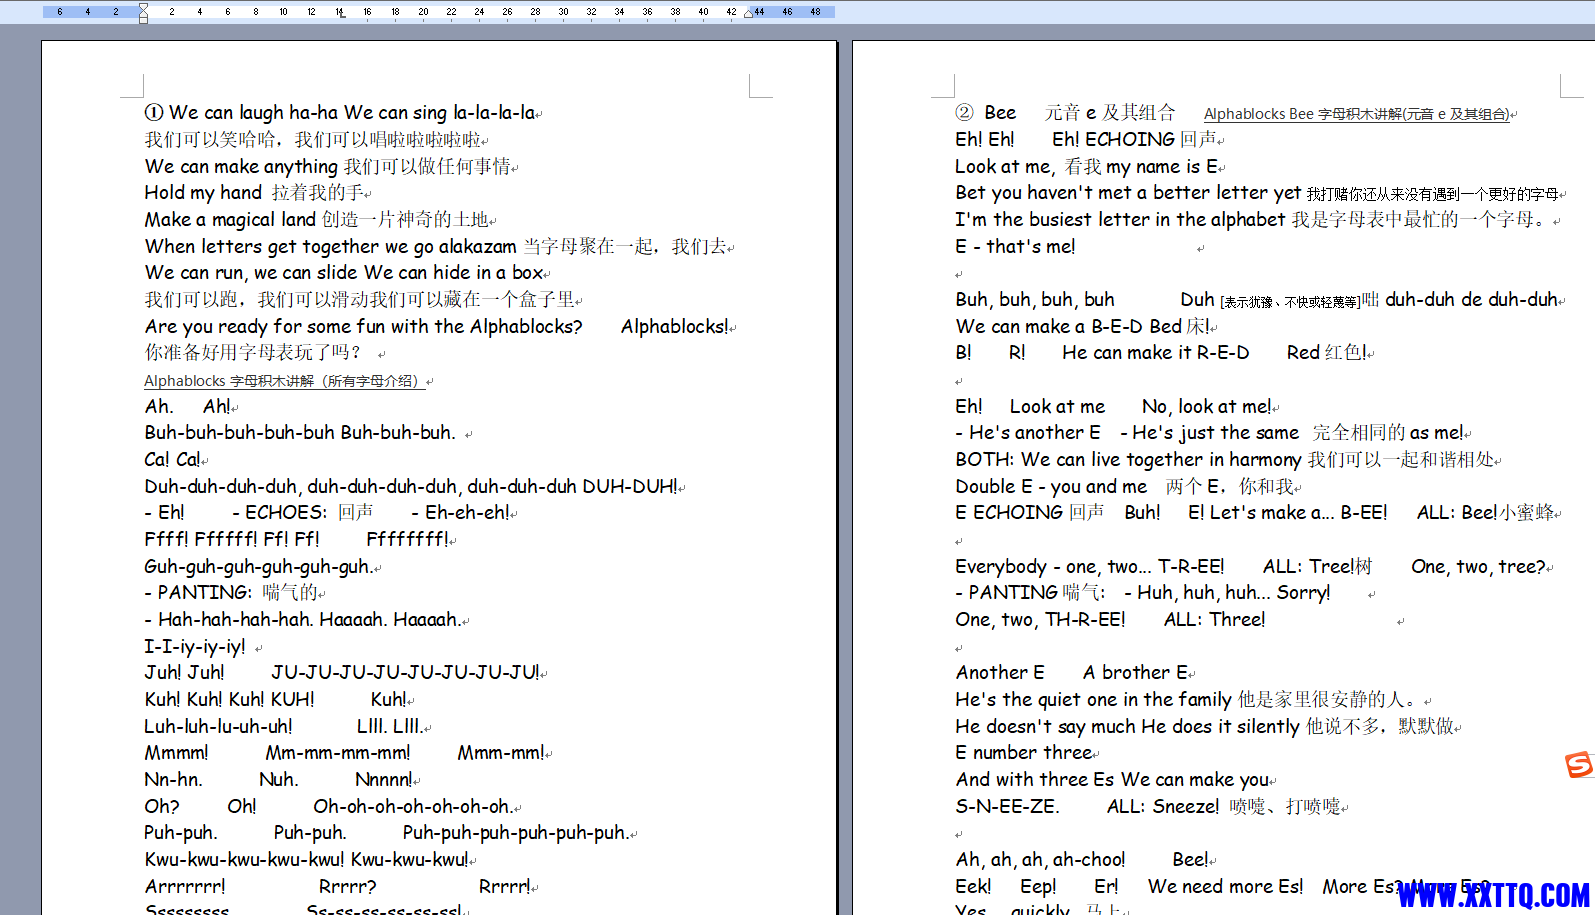
Task: Click the line "Kwu-kwu-kwu-kwu-kwu! Kwu-kwu-kwu!"
Action: [306, 859]
